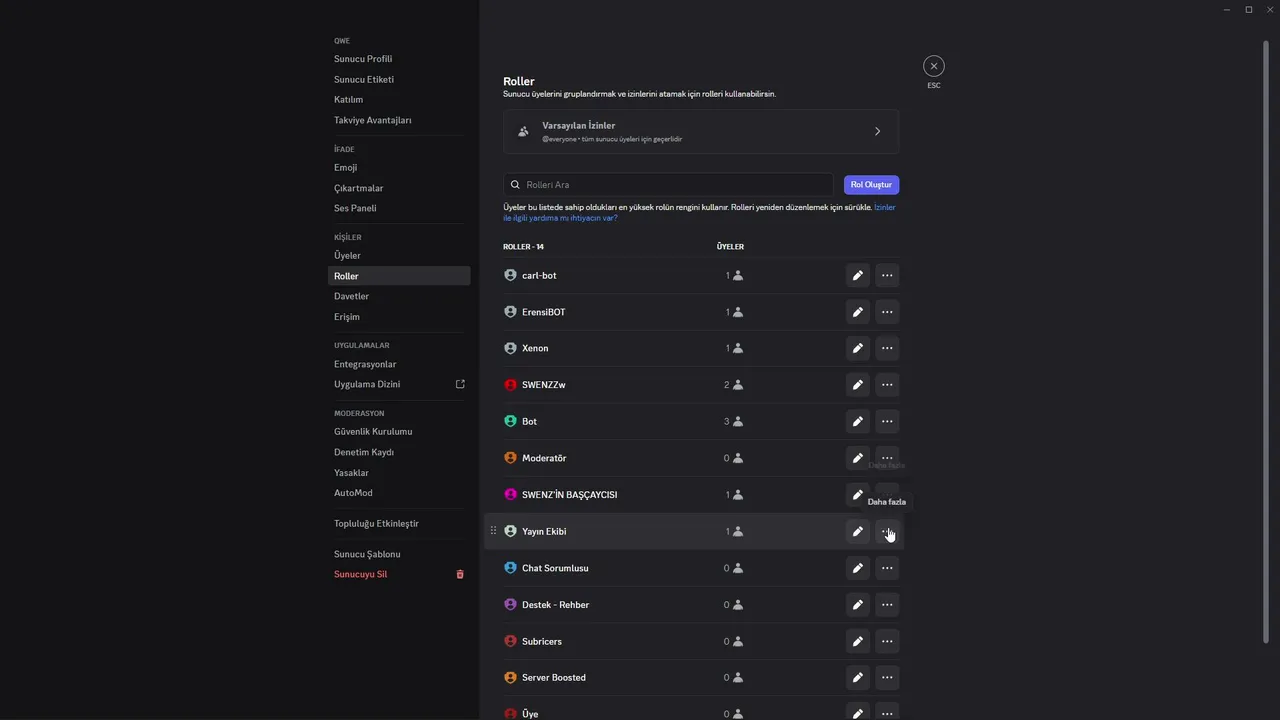
Task: Open more options for Subricers role
Action: click(x=887, y=641)
